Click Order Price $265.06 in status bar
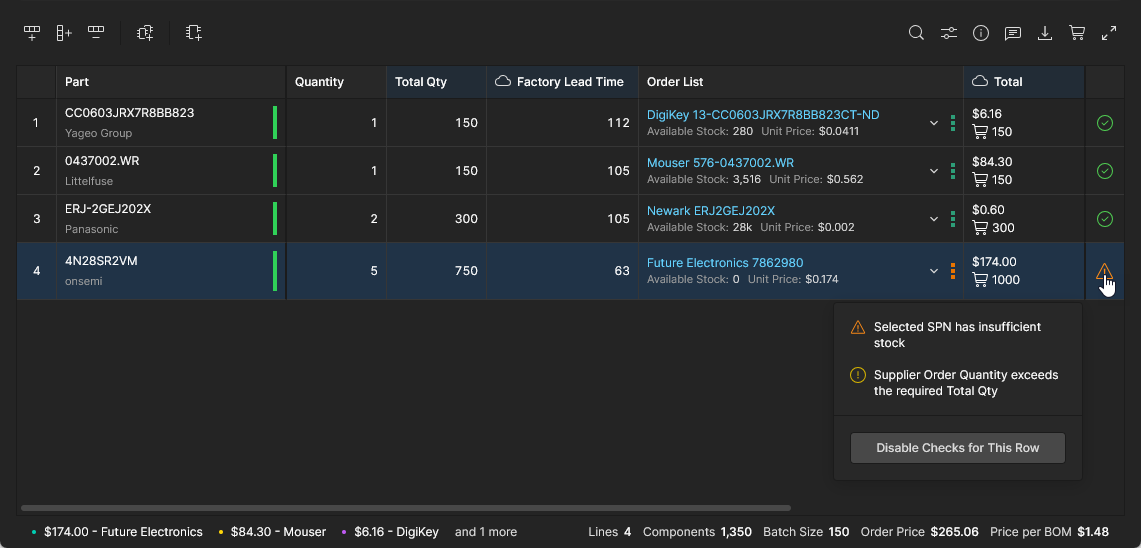Image resolution: width=1141 pixels, height=548 pixels. (920, 532)
